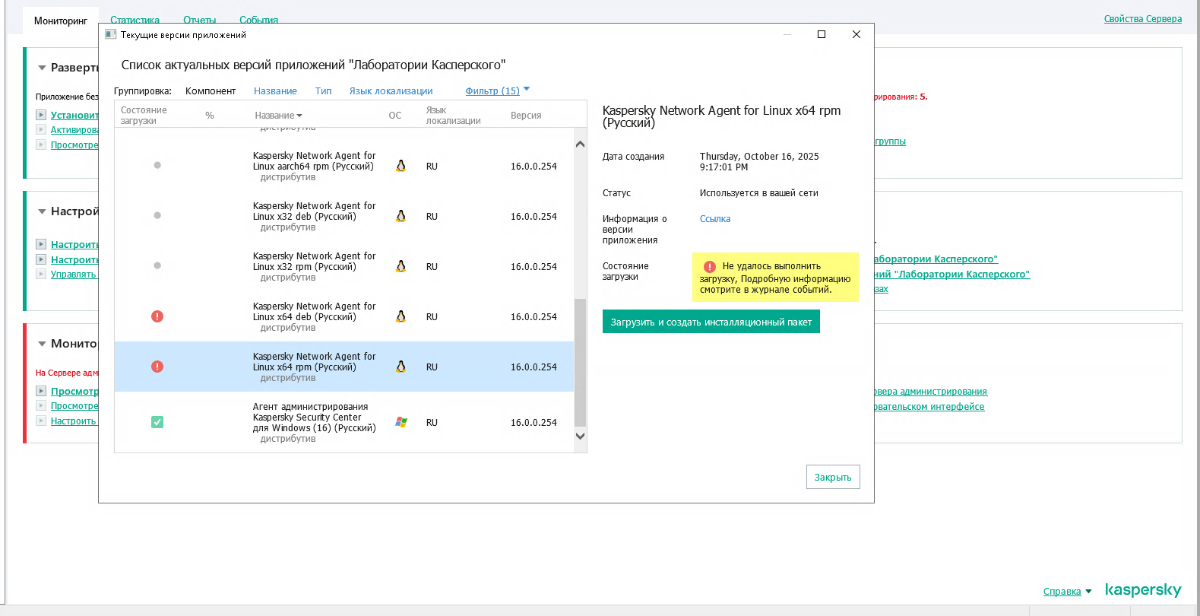1200x616 pixels.
Task: Group list by Язык локализации
Action: 390,91
